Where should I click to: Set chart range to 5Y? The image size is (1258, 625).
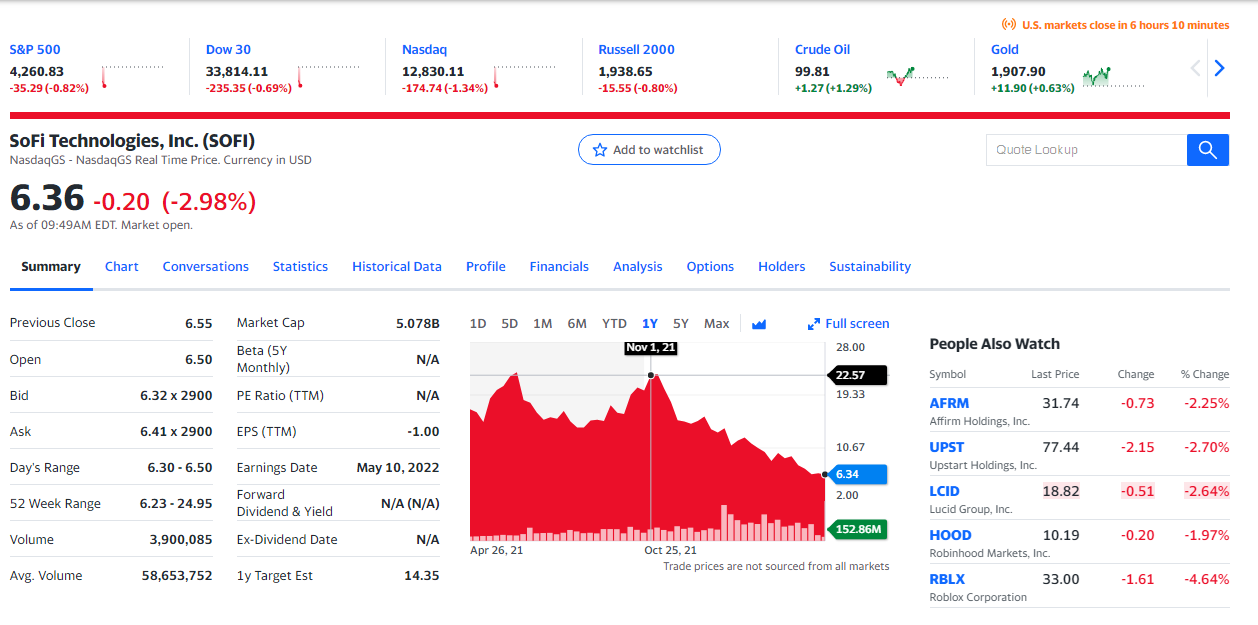tap(681, 324)
